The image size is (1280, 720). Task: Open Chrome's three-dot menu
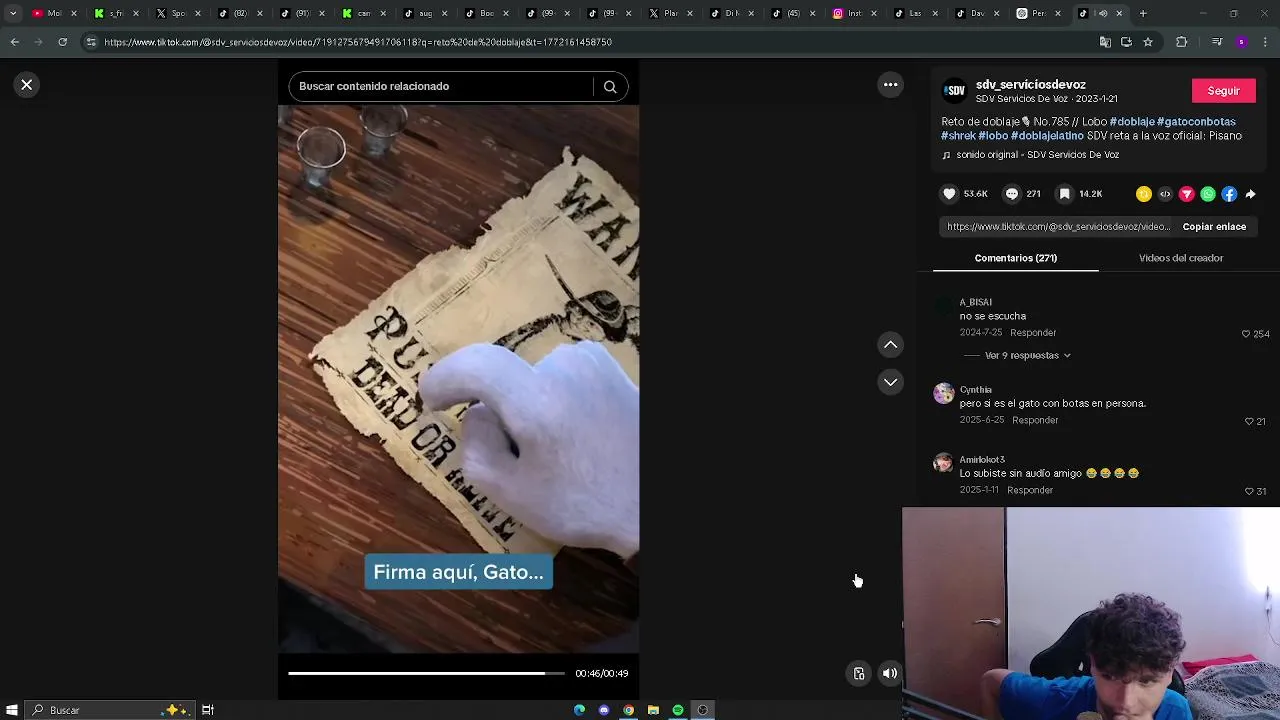(1266, 42)
